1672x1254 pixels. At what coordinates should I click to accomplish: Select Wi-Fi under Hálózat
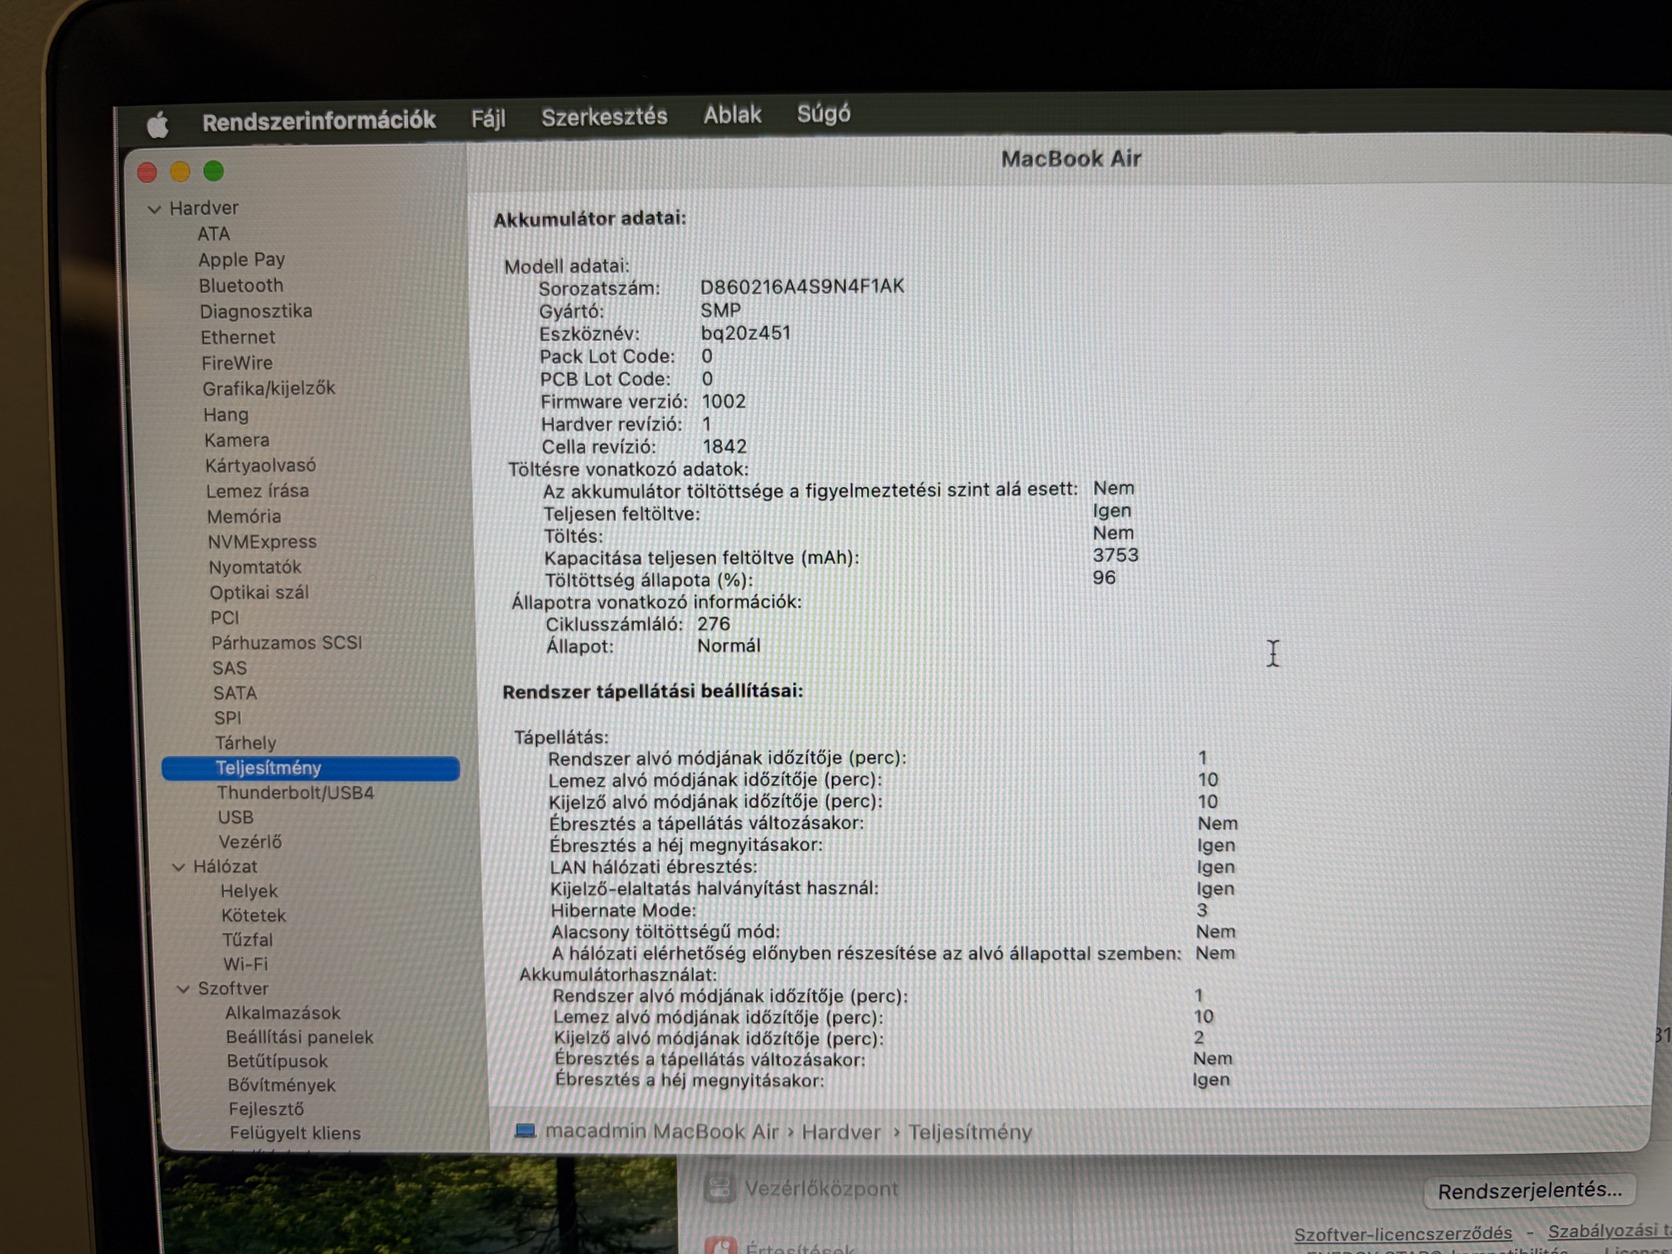click(246, 964)
